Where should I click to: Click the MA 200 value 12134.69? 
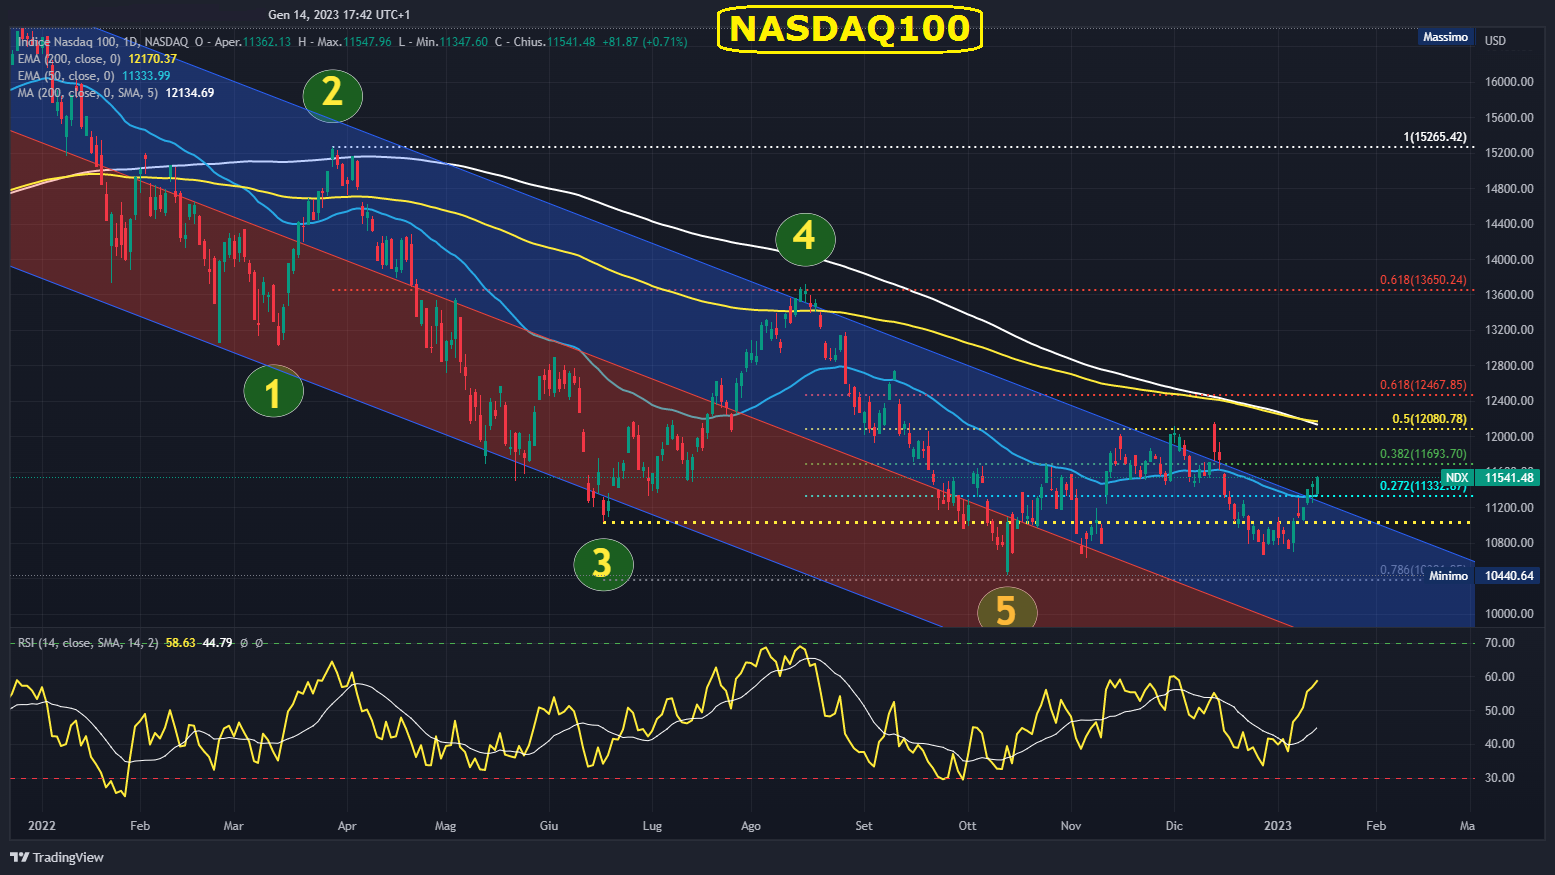click(190, 93)
